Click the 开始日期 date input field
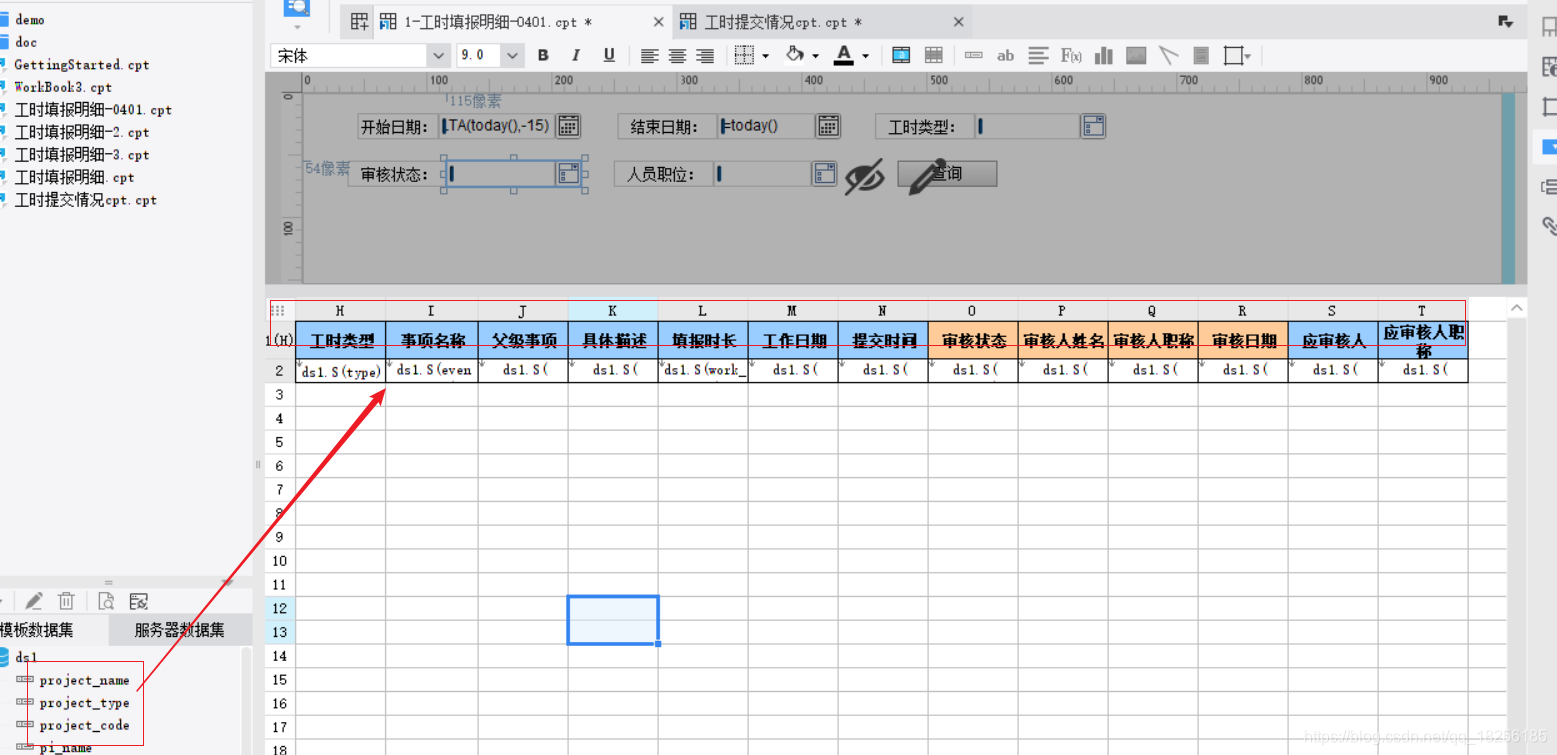1557x755 pixels. (497, 125)
